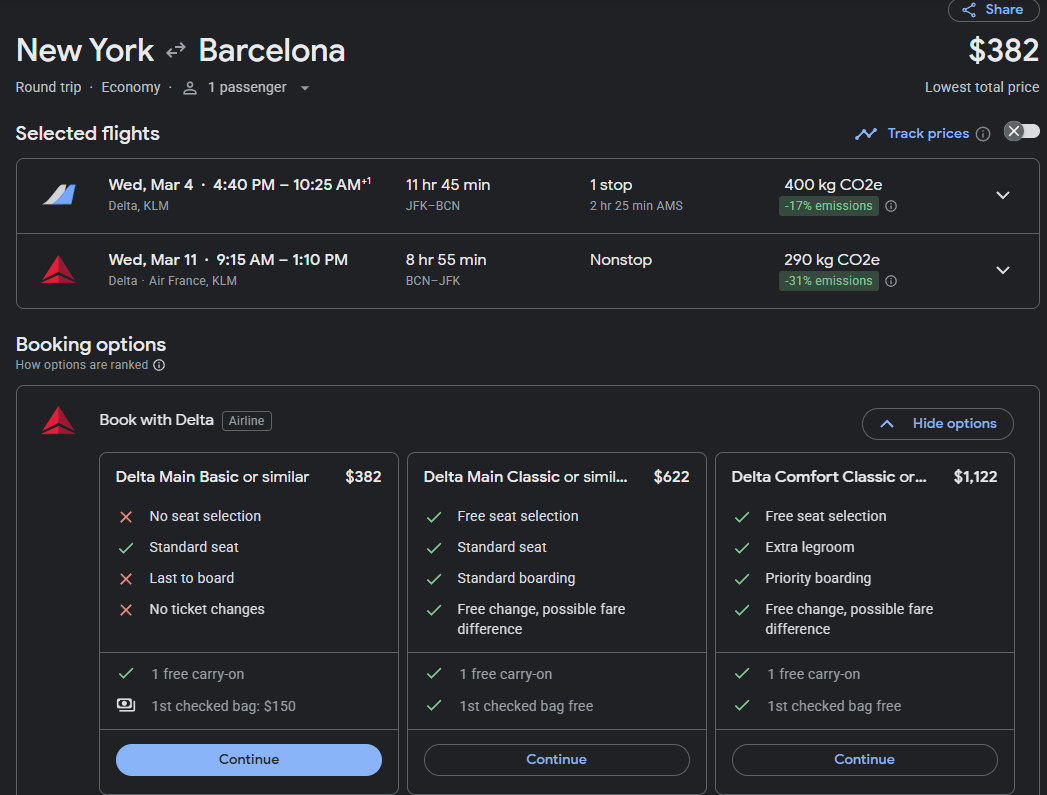Click KLM airline logo on Mar 4 flight
The image size is (1047, 795).
[59, 195]
